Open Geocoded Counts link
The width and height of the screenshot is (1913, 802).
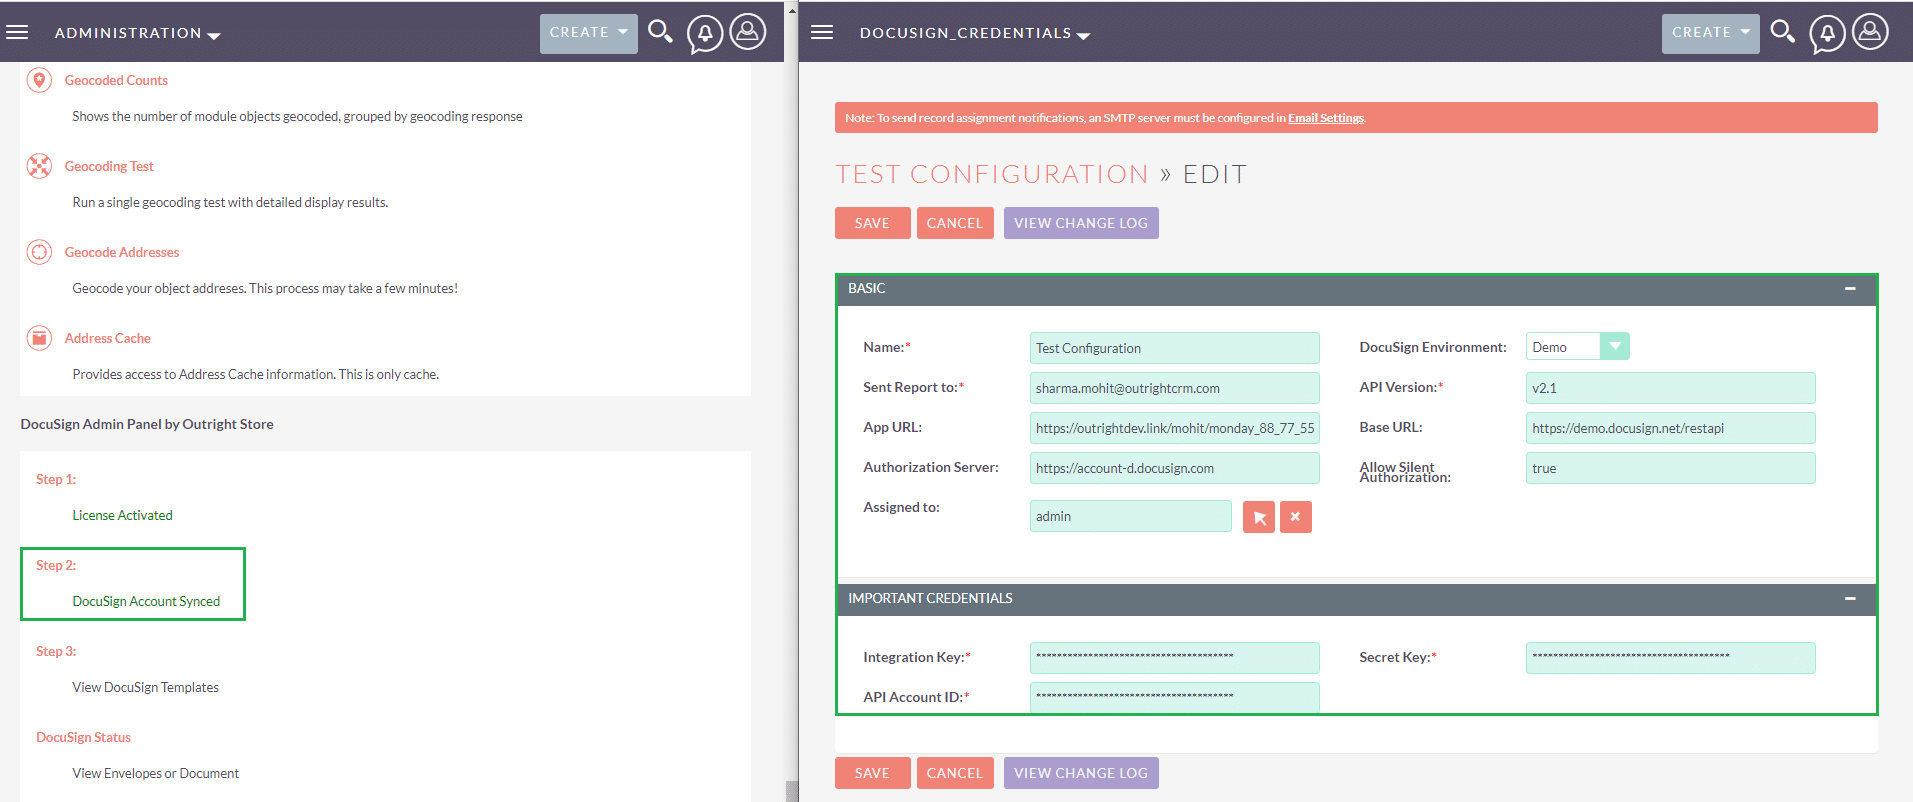[116, 80]
